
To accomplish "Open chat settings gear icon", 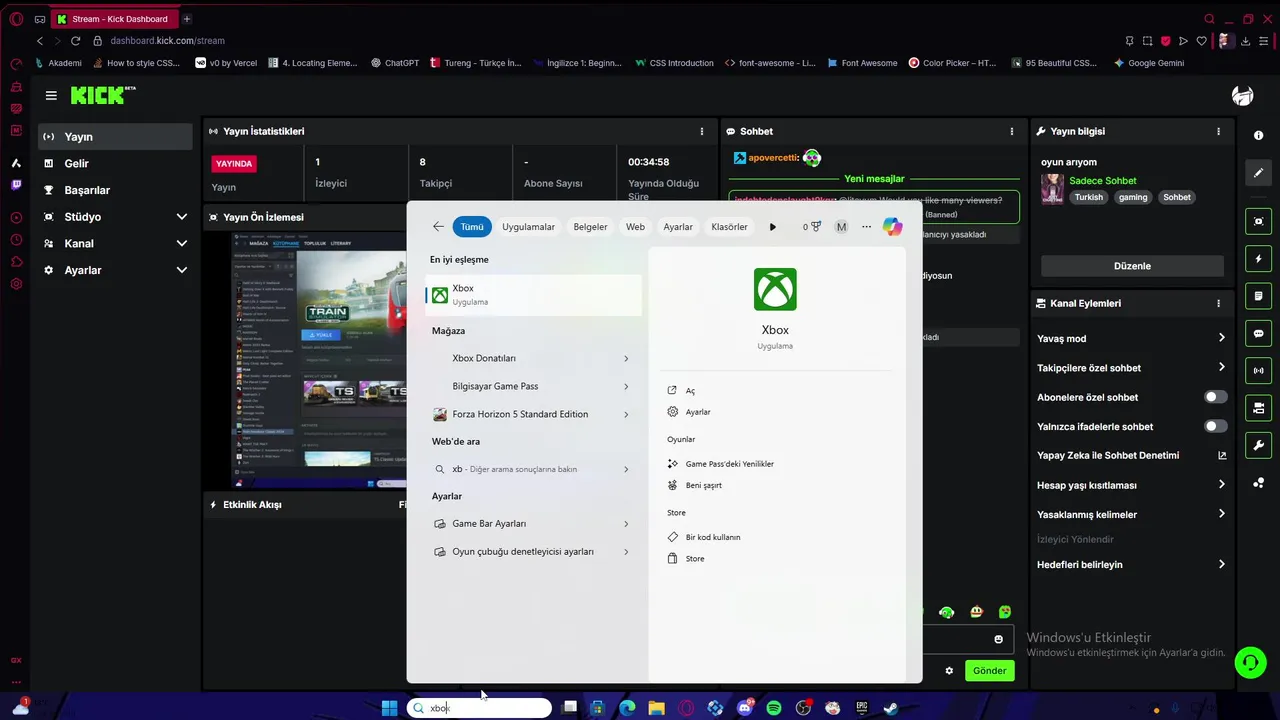I will (949, 670).
